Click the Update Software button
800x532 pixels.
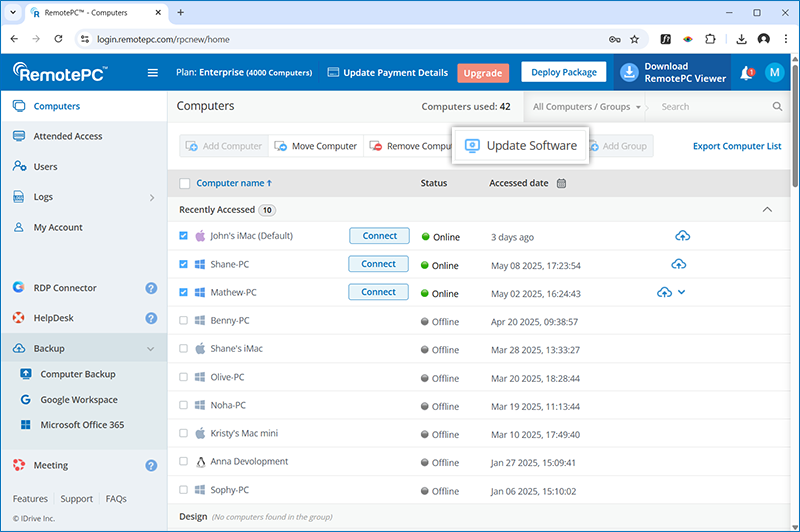520,146
